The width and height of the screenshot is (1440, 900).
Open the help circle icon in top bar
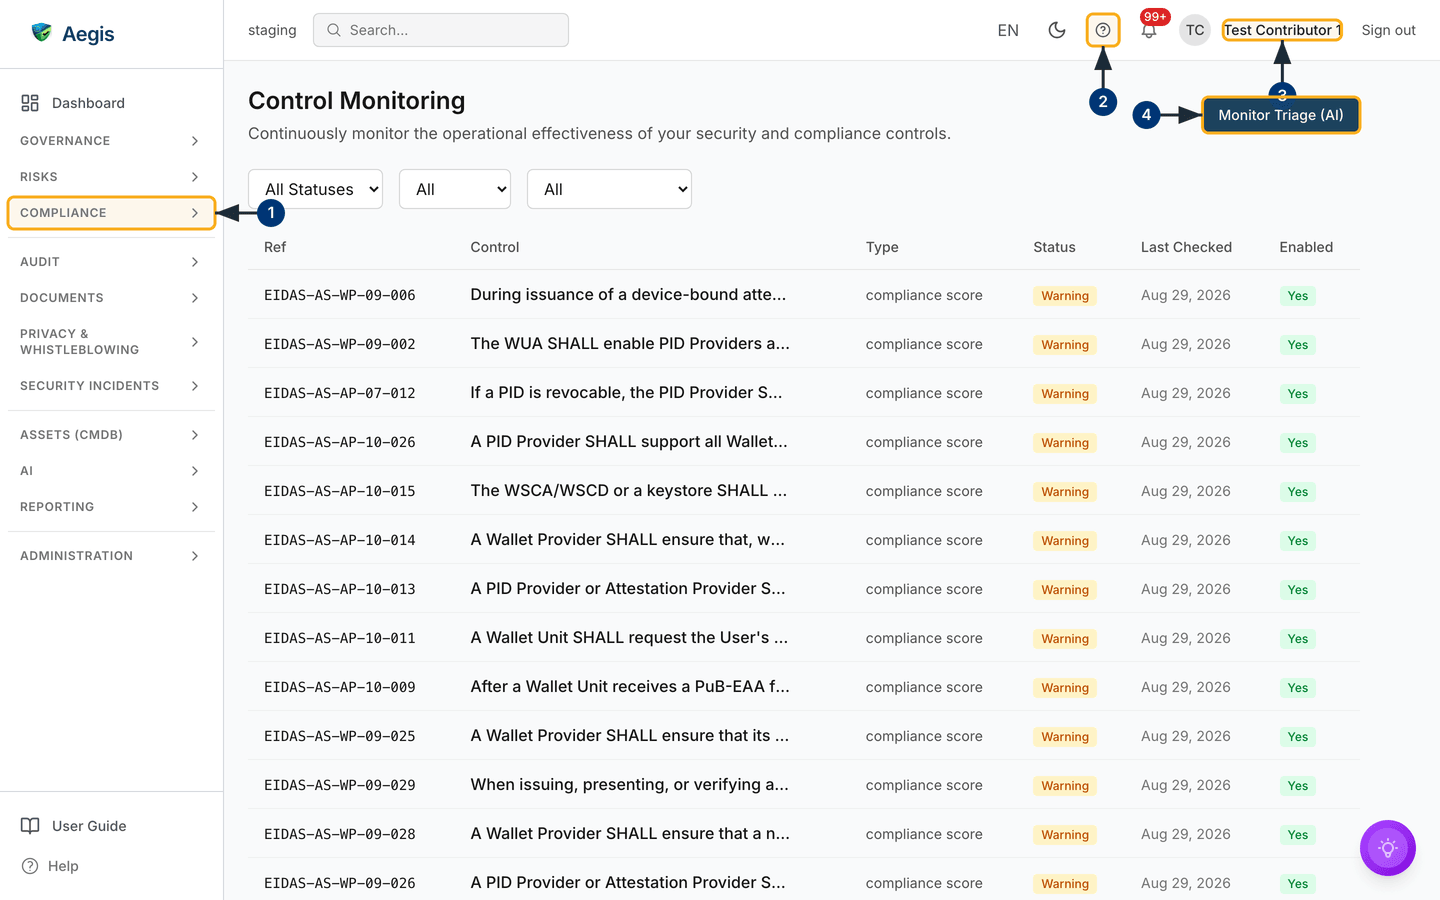click(x=1103, y=30)
